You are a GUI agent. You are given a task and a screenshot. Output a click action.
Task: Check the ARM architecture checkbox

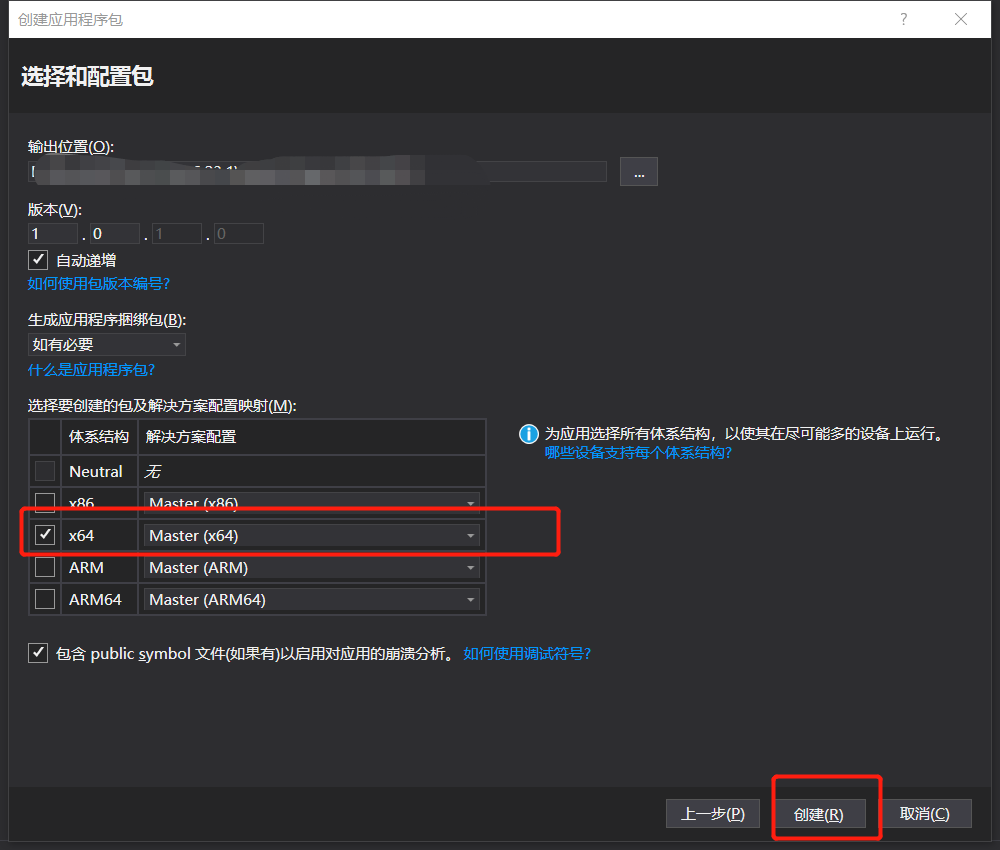44,566
